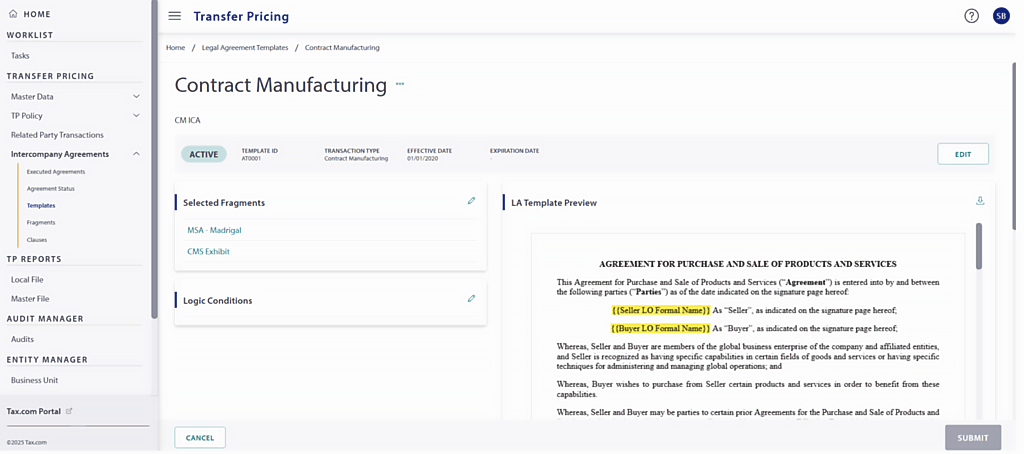Open the SB user profile avatar

1000,16
